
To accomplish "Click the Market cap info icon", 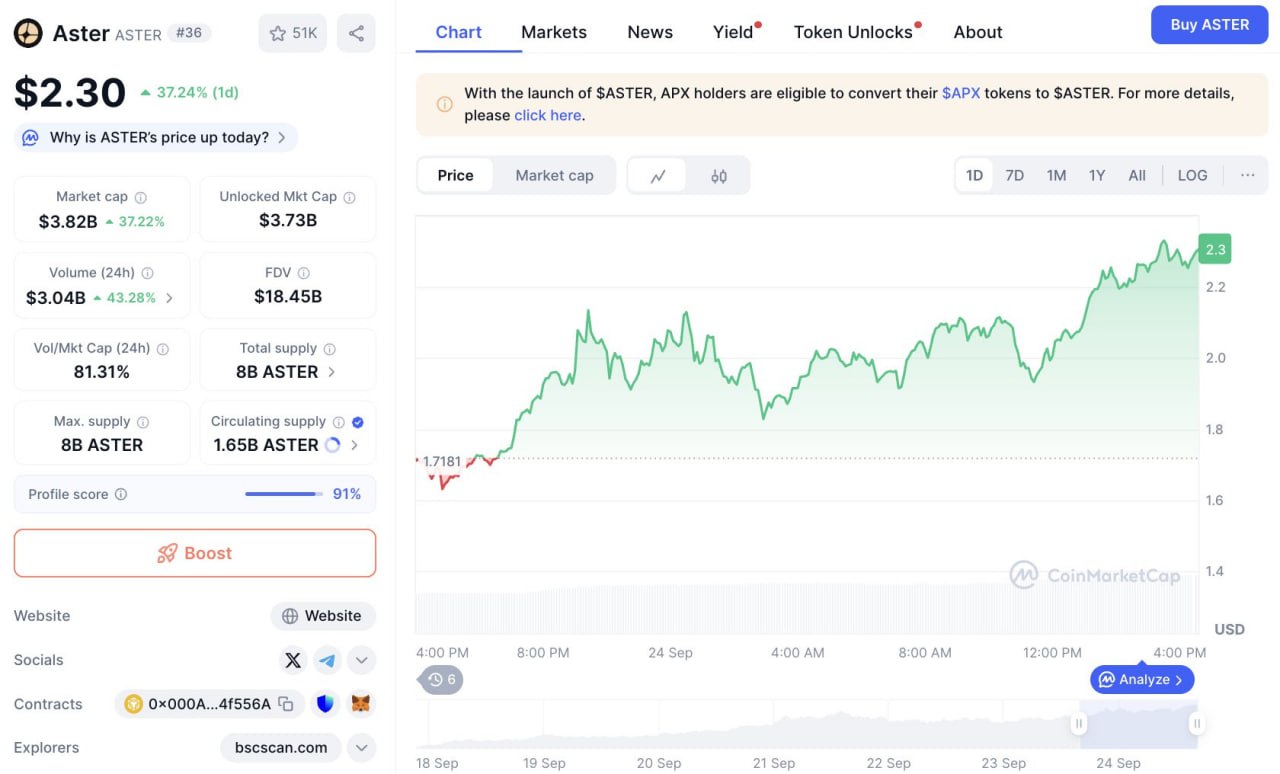I will pos(141,198).
